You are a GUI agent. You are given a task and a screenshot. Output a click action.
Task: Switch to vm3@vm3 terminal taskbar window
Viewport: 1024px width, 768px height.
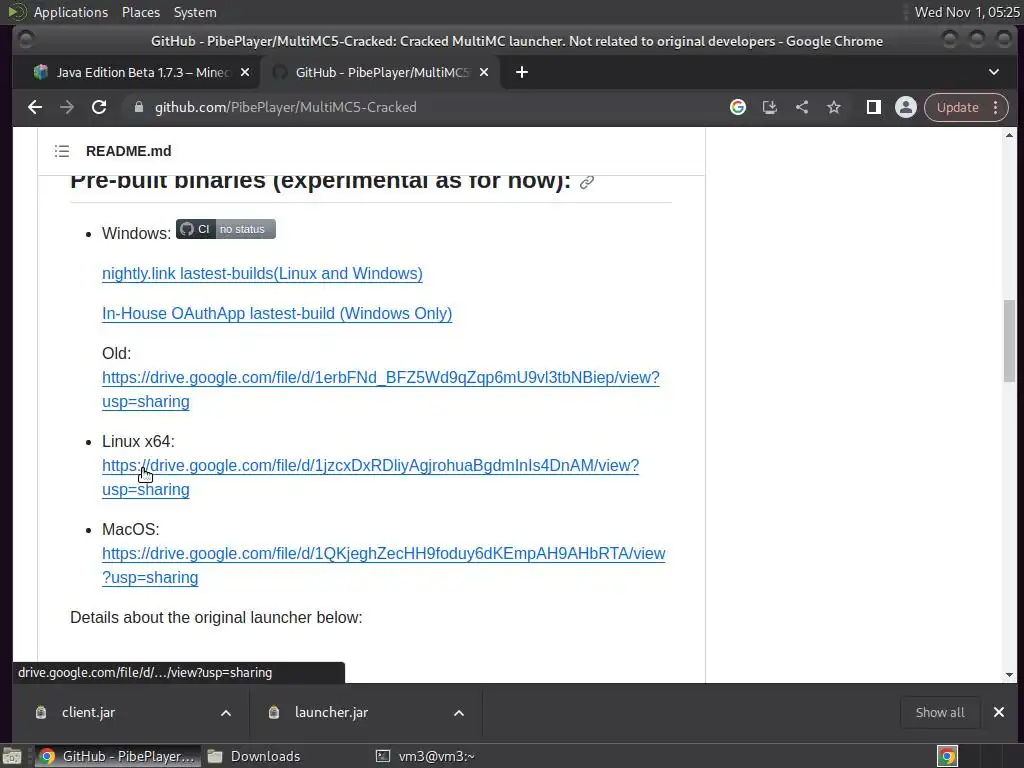(x=424, y=756)
